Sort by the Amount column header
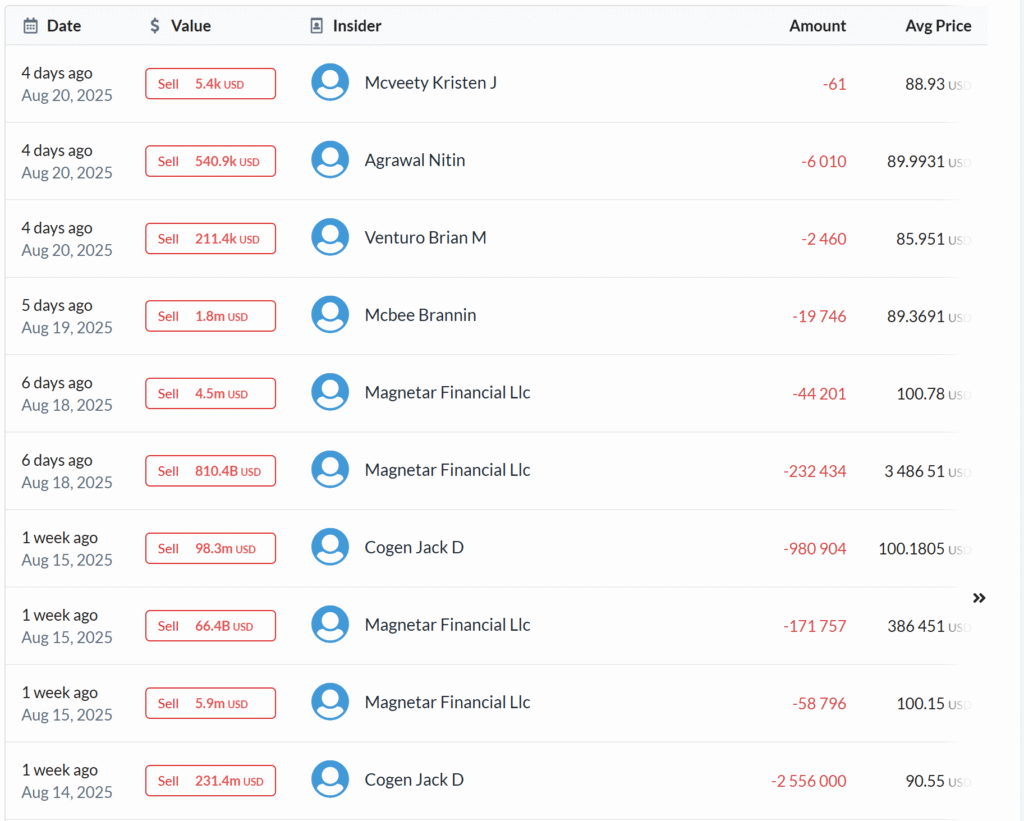This screenshot has width=1024, height=821. [x=817, y=26]
